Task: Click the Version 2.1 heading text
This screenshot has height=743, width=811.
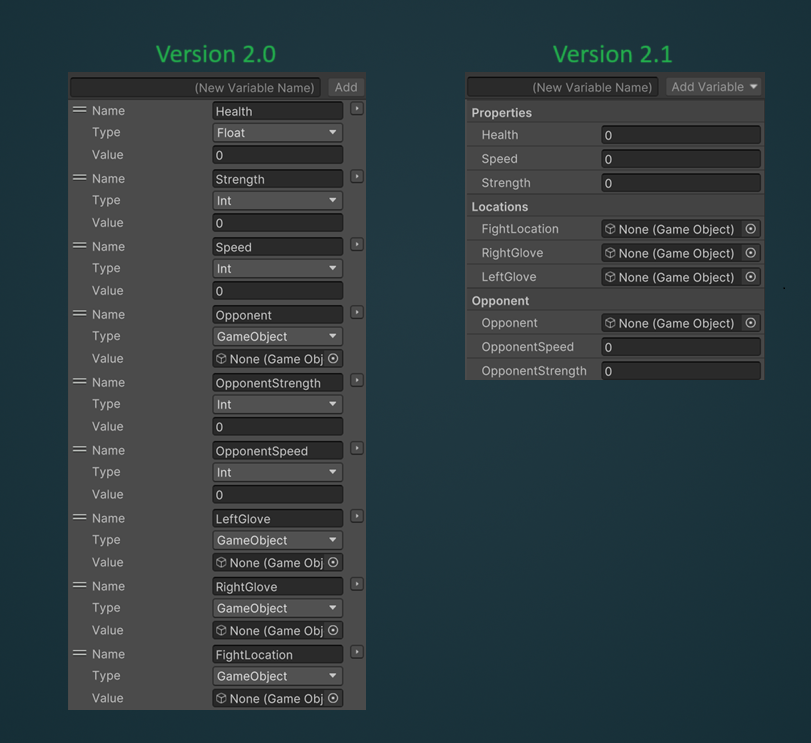Action: click(613, 54)
